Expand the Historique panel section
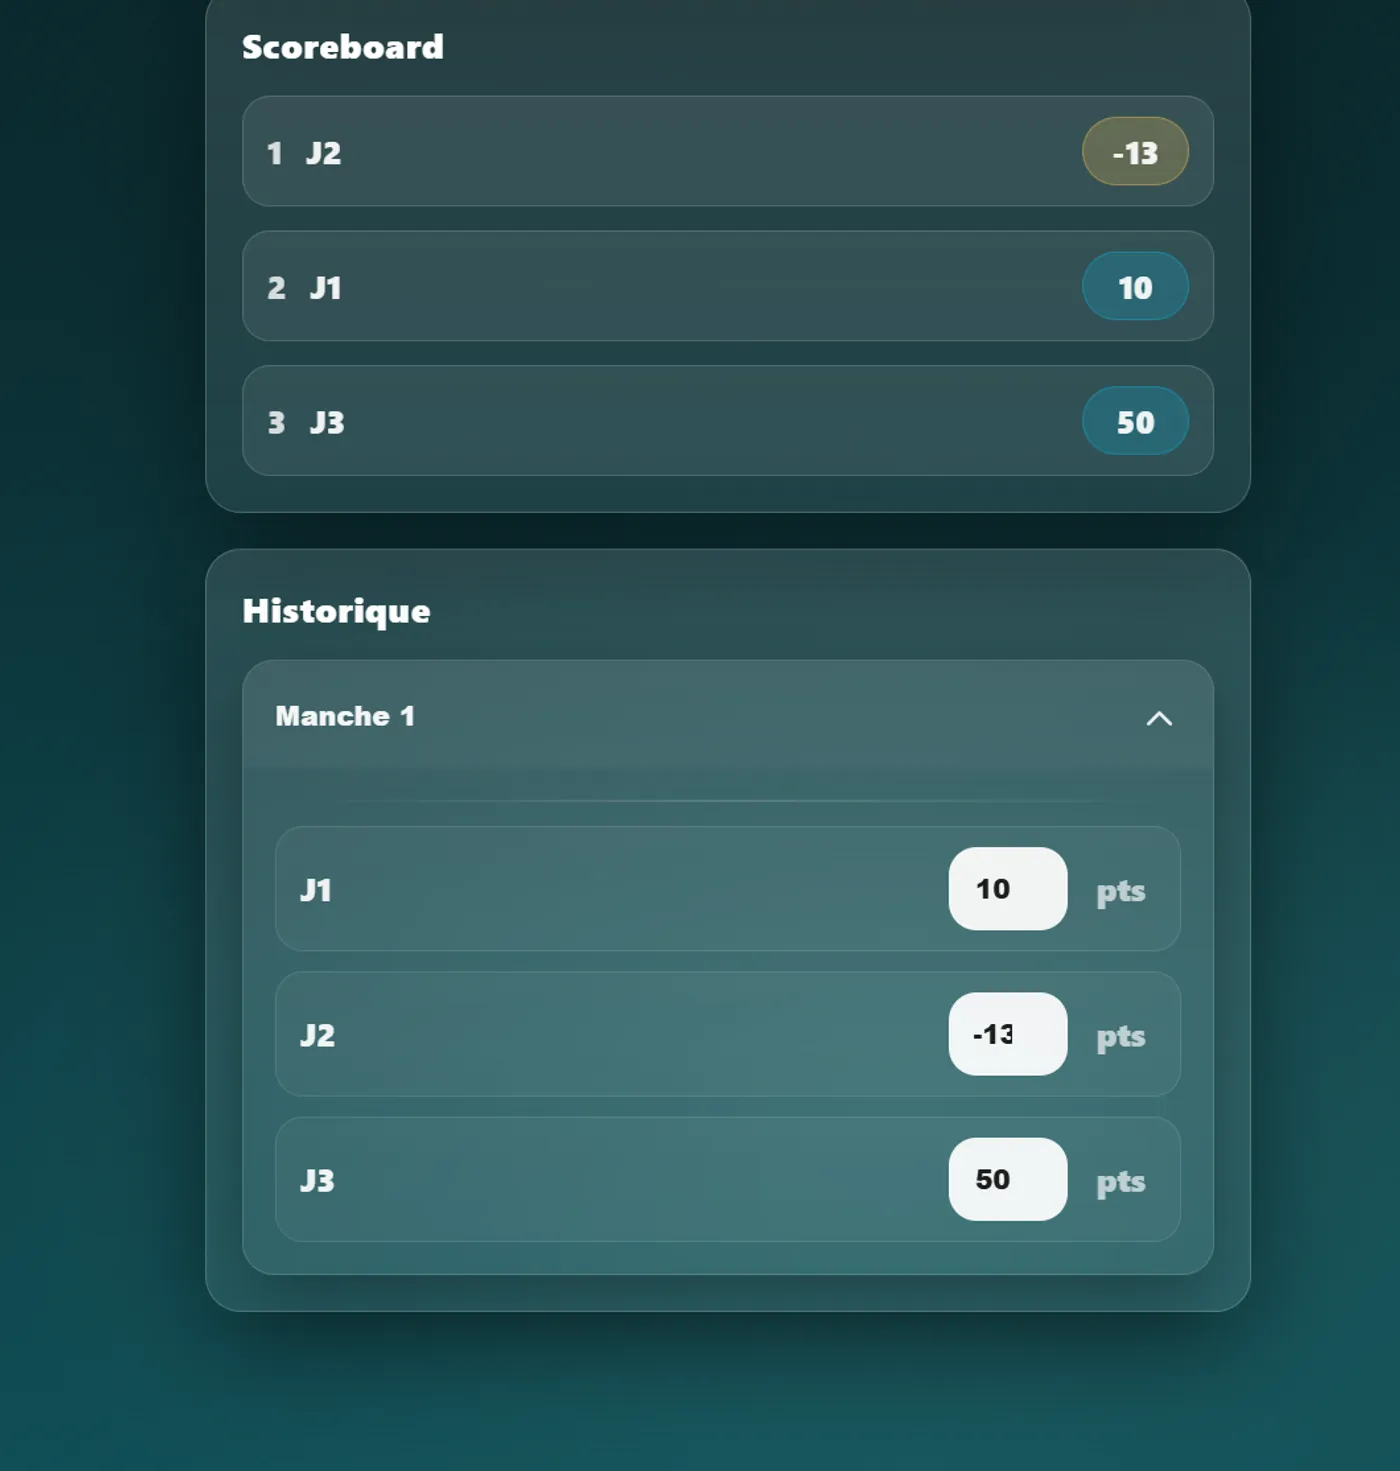The image size is (1400, 1471). click(336, 611)
